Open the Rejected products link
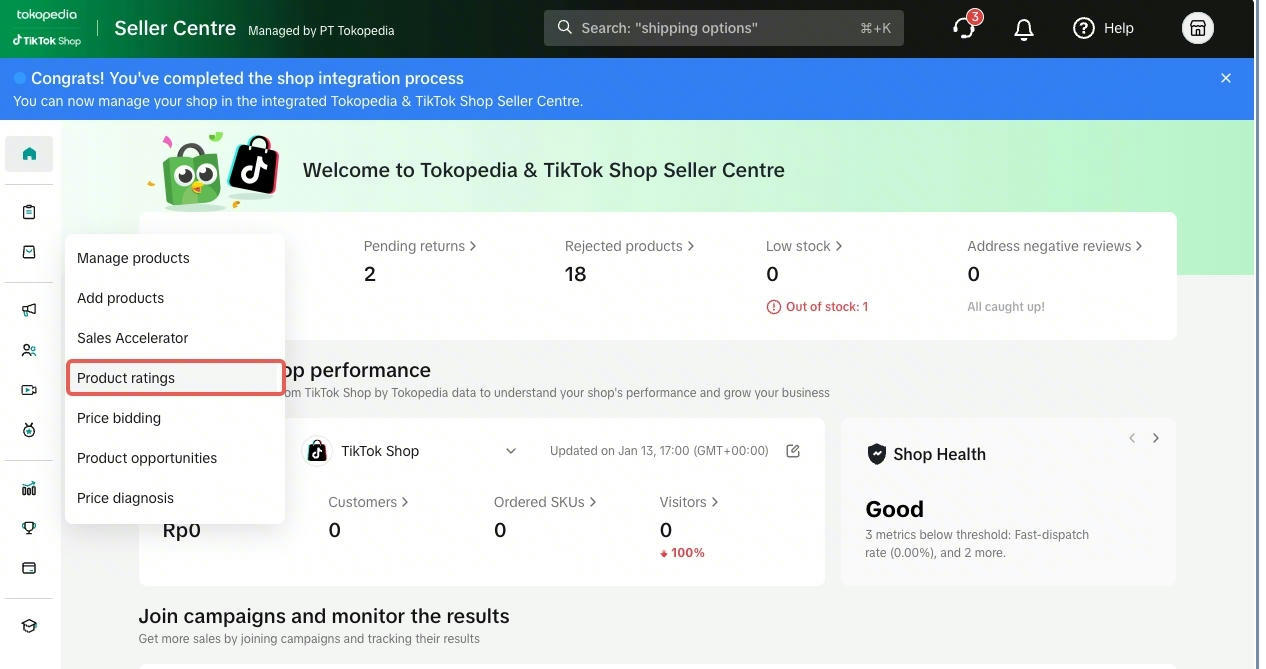1266x669 pixels. [x=629, y=246]
